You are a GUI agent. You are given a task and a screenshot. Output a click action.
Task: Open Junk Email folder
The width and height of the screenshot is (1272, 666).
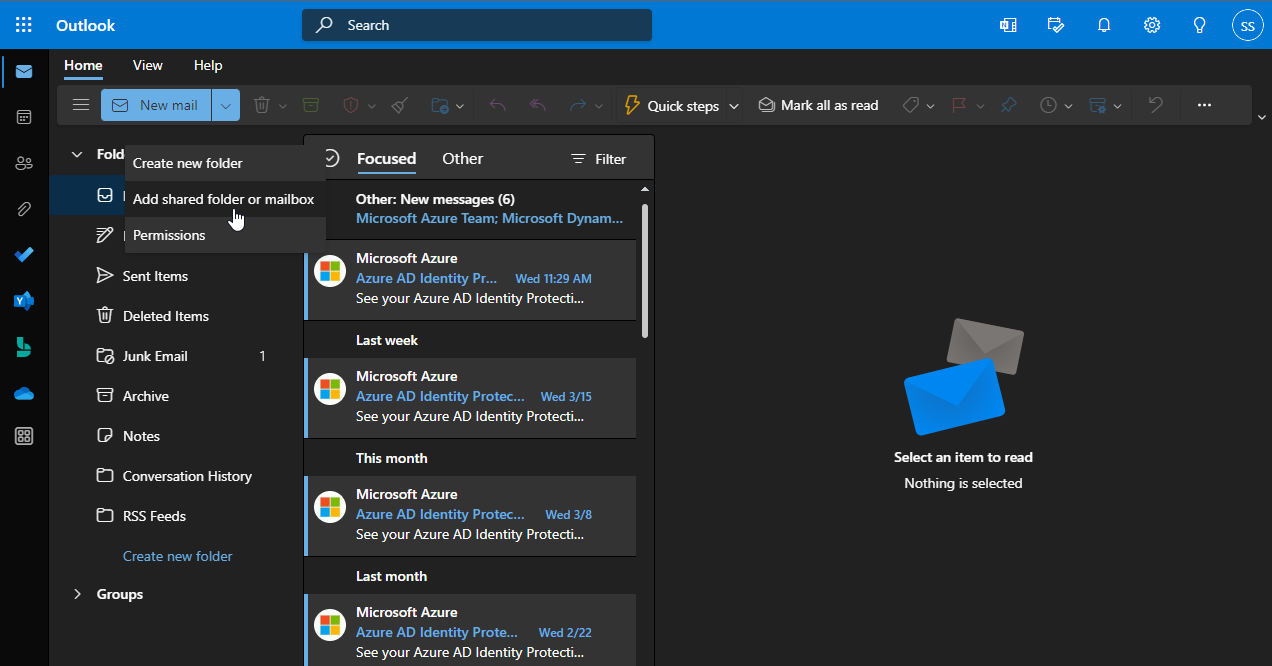pyautogui.click(x=176, y=356)
